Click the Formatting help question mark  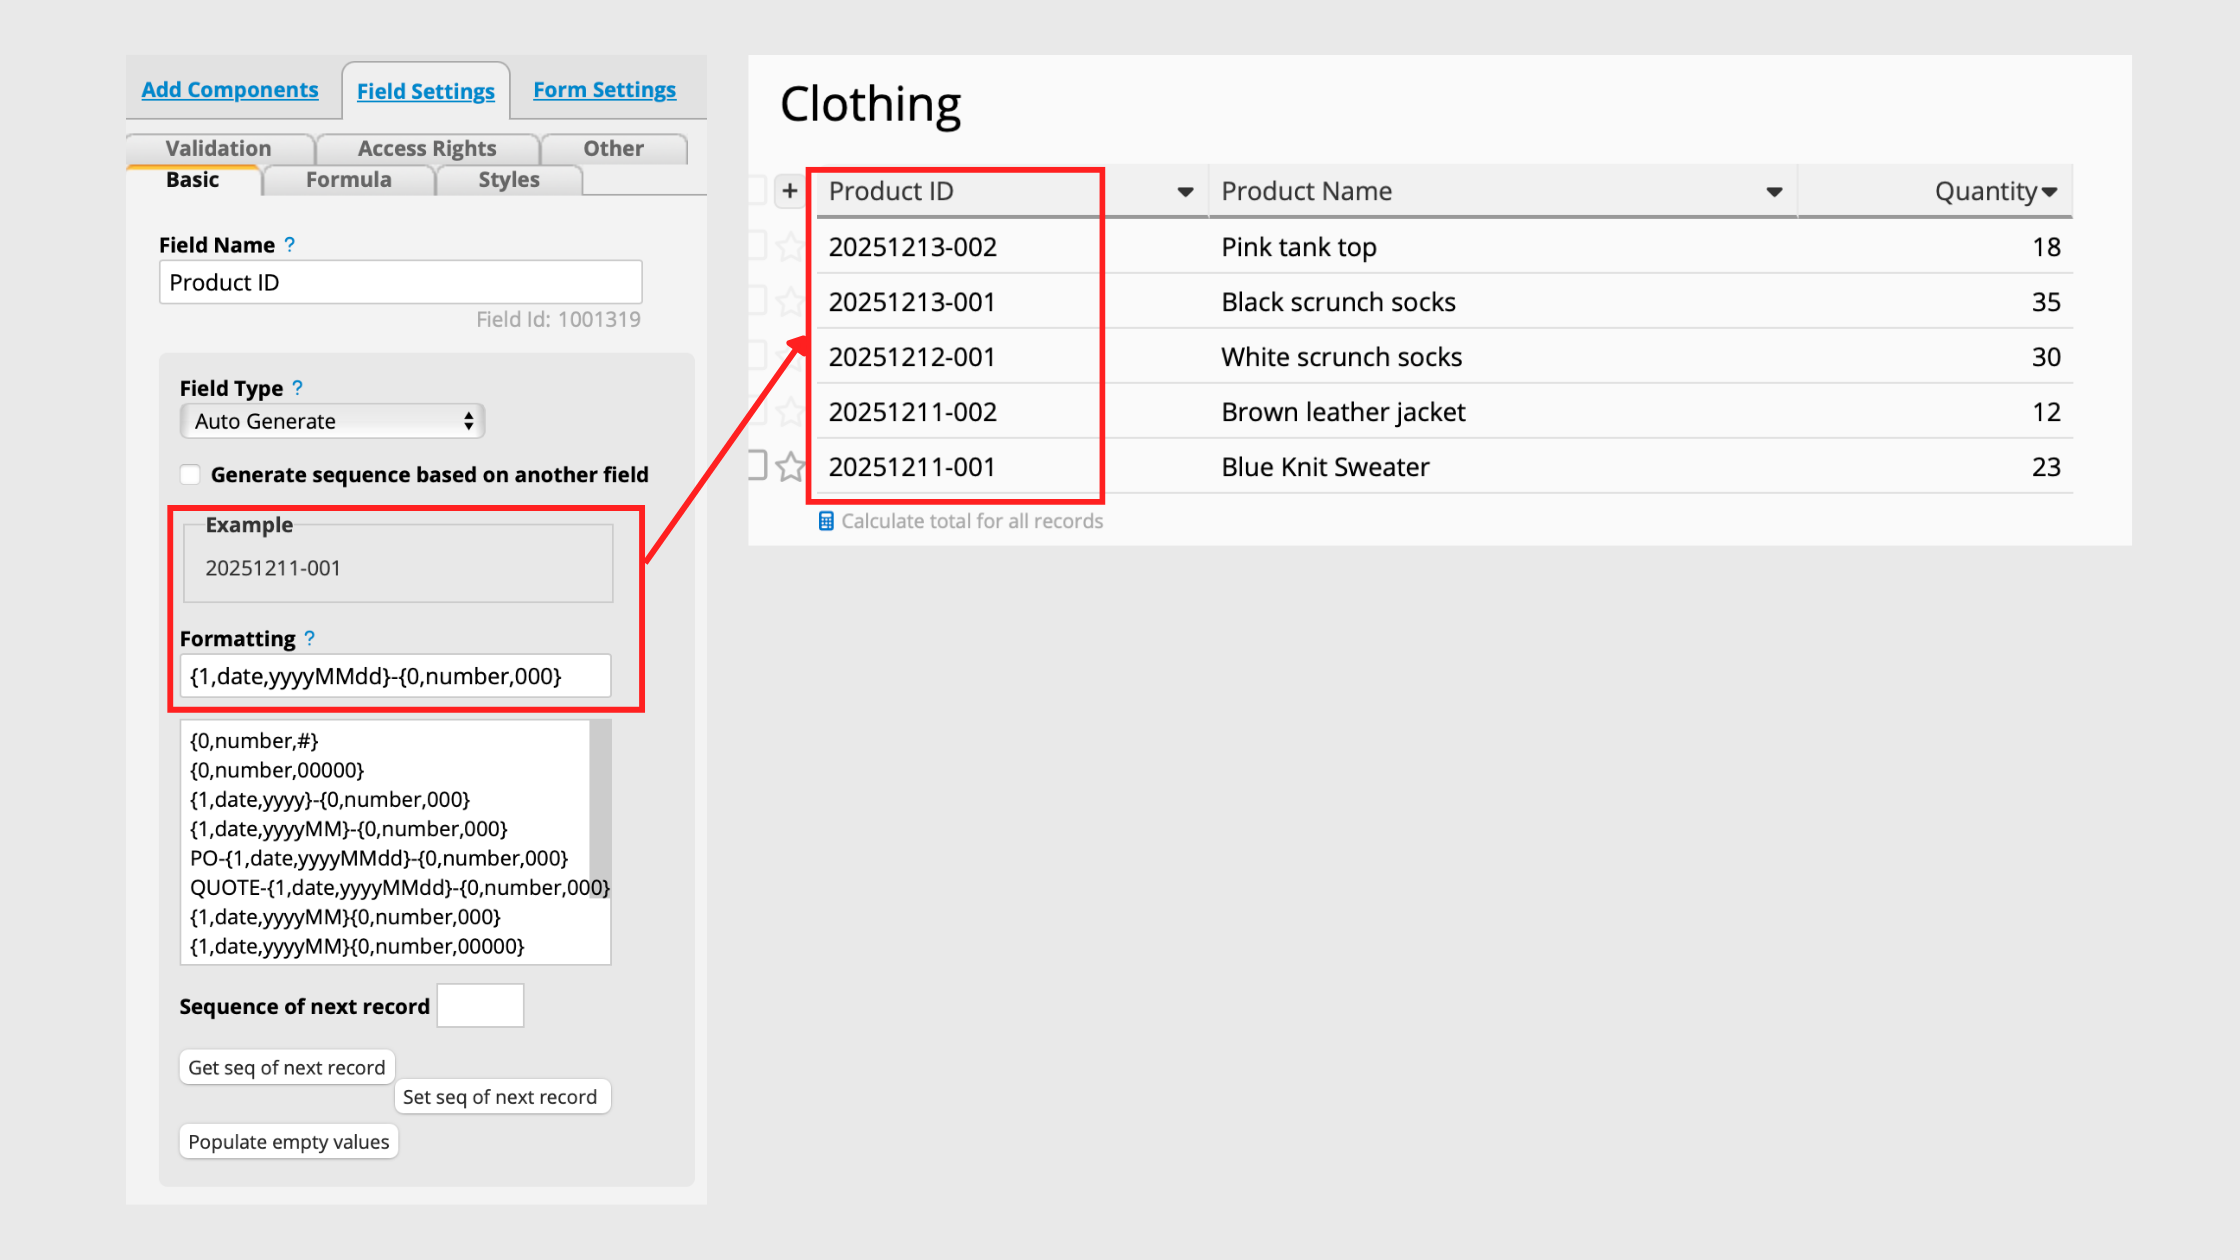click(x=310, y=638)
